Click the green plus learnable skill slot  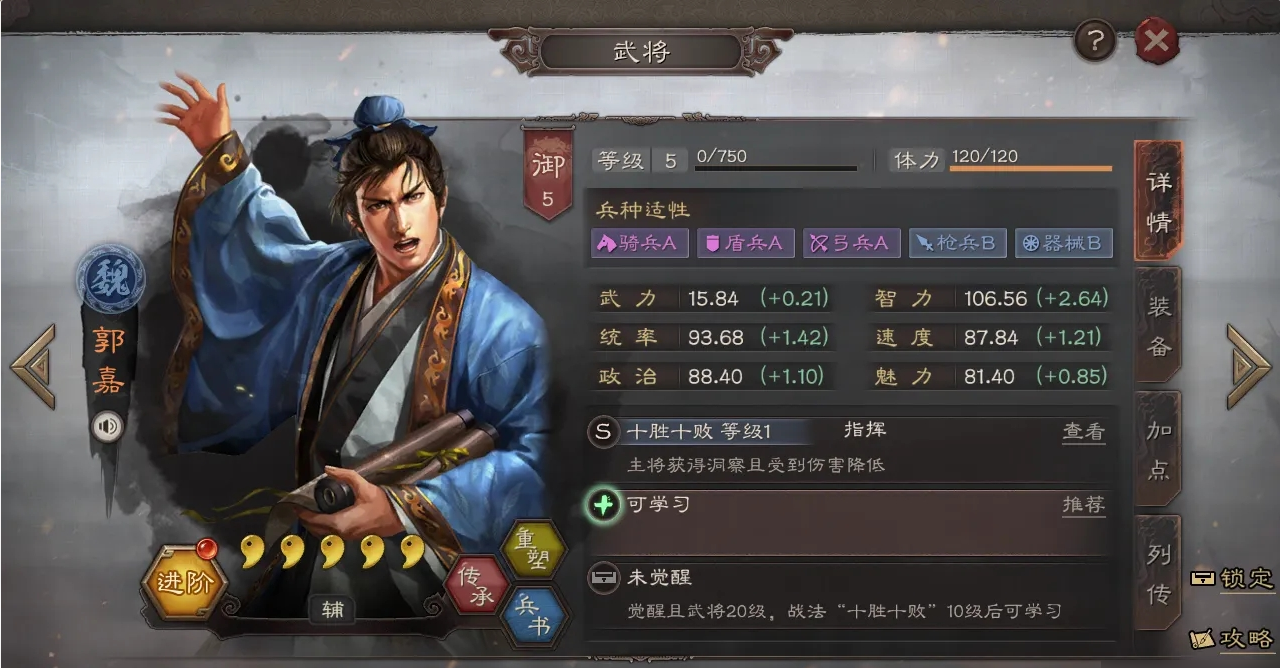[603, 505]
